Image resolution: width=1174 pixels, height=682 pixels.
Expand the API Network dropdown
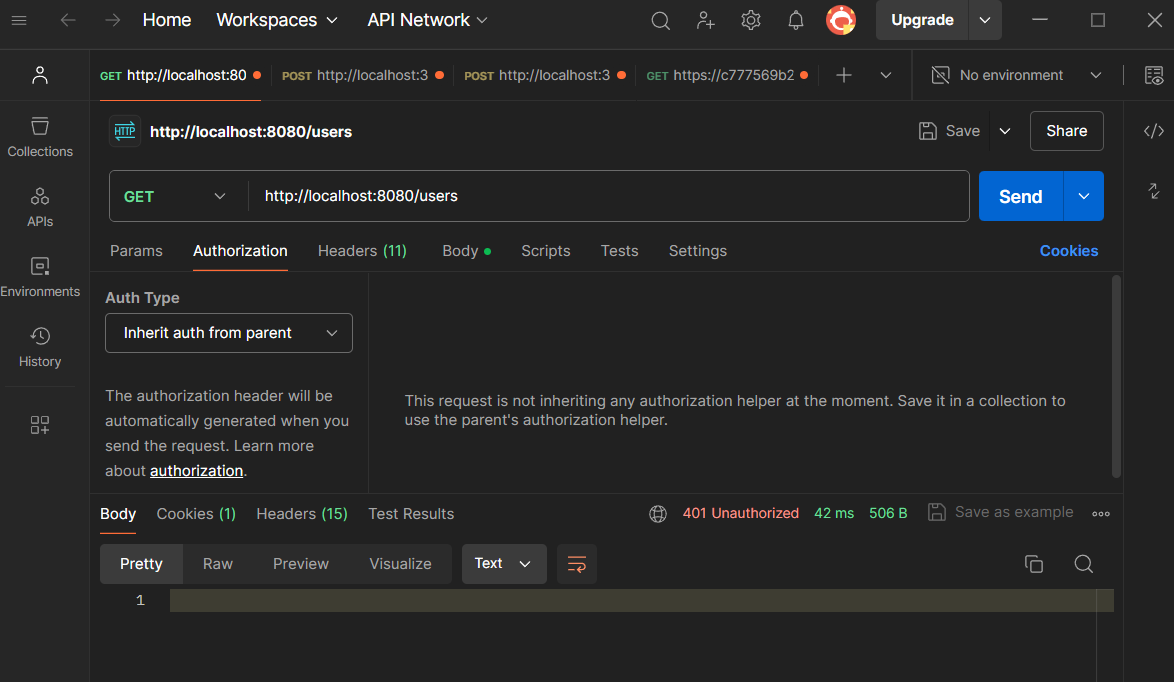coord(427,20)
